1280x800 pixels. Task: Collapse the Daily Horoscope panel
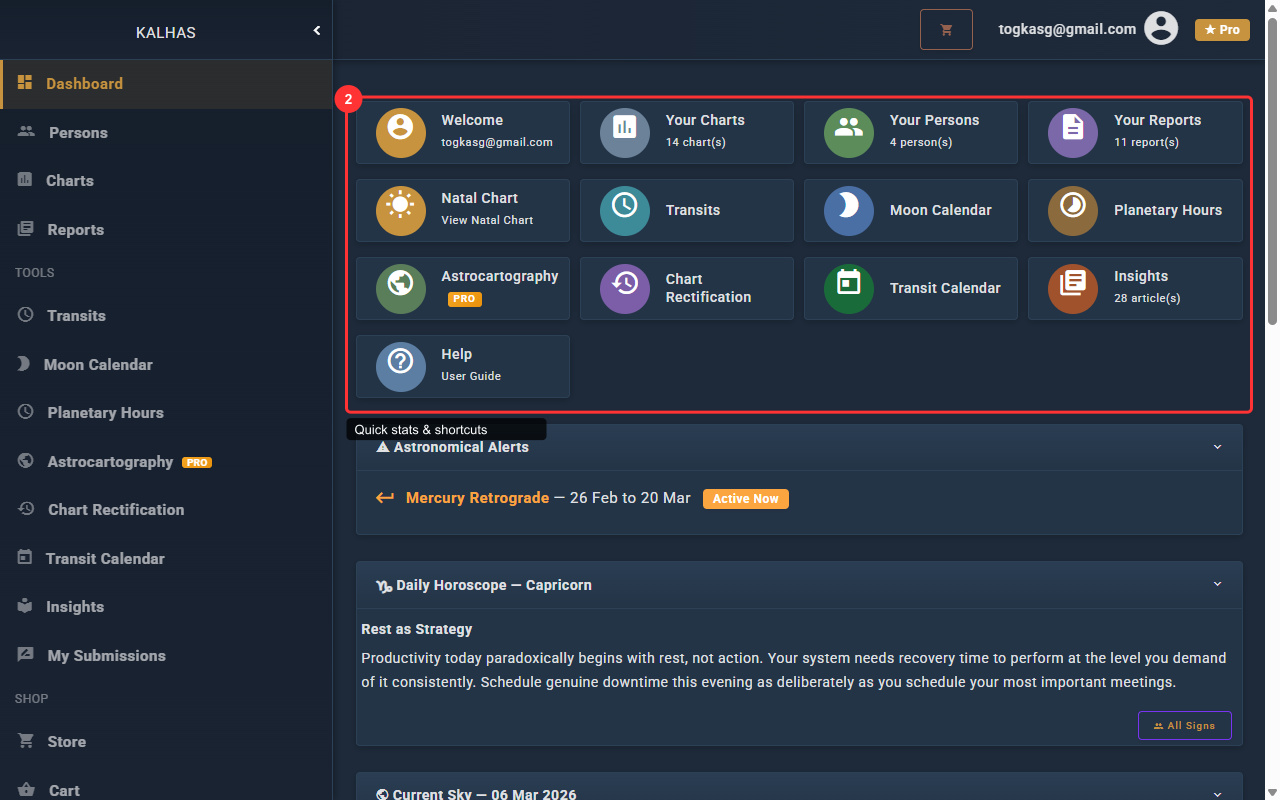(x=1217, y=584)
